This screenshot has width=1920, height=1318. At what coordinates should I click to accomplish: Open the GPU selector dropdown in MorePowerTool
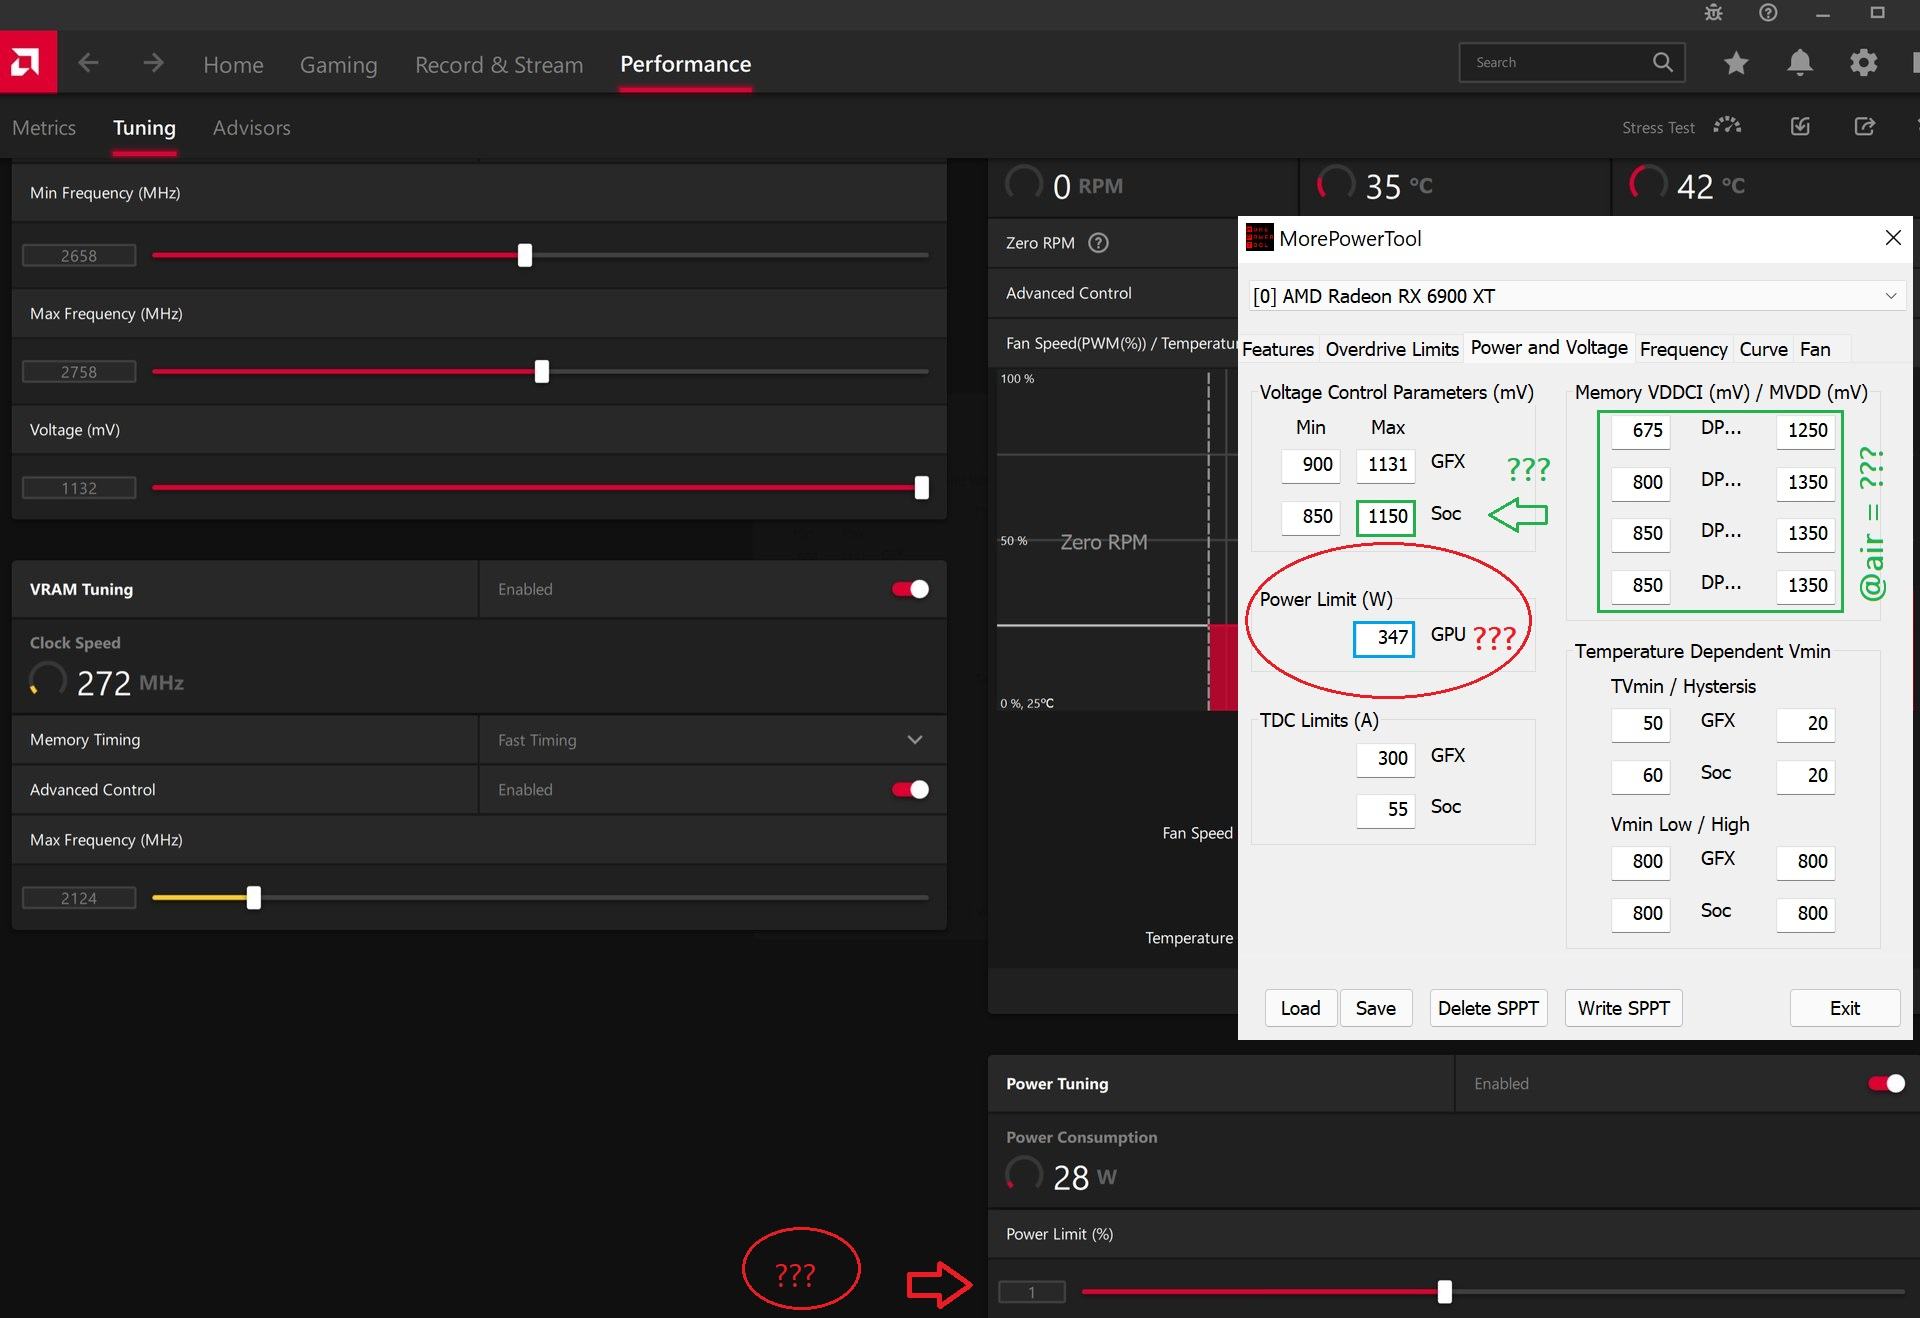coord(1575,296)
